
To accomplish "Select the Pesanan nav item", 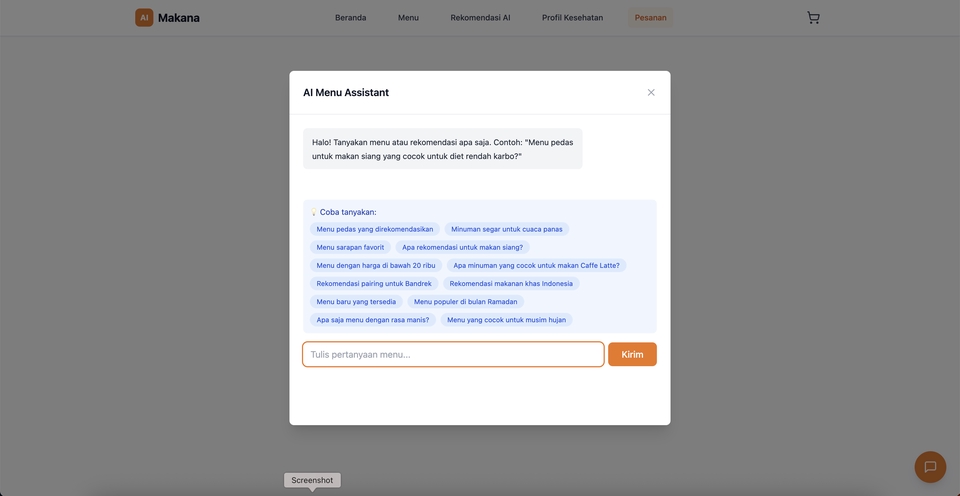I will point(650,17).
